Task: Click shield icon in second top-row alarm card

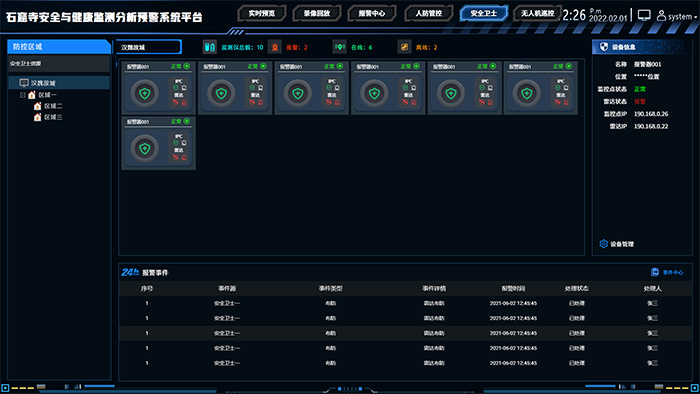Action: 221,93
